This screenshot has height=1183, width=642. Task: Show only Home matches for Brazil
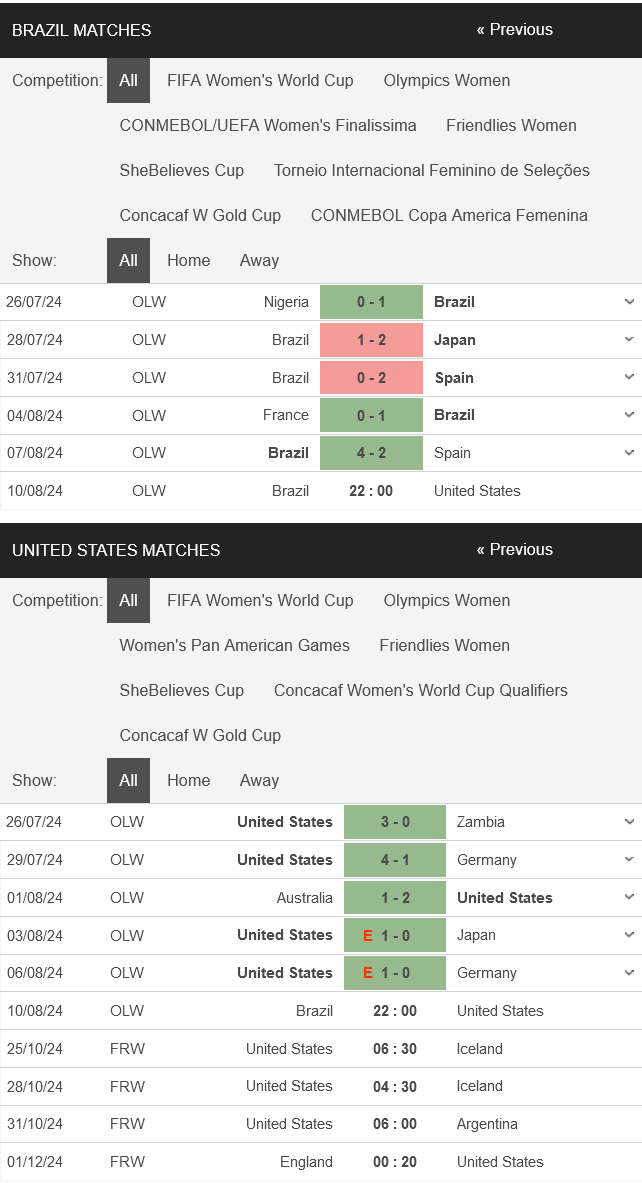pyautogui.click(x=188, y=260)
